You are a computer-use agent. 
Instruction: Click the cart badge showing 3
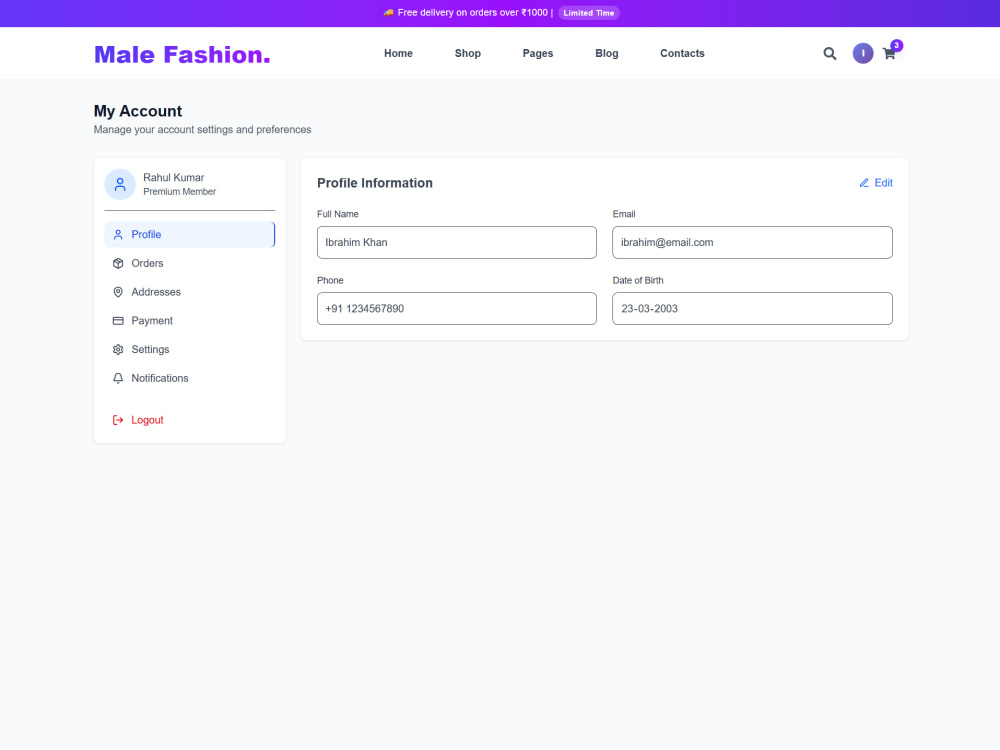coord(896,45)
